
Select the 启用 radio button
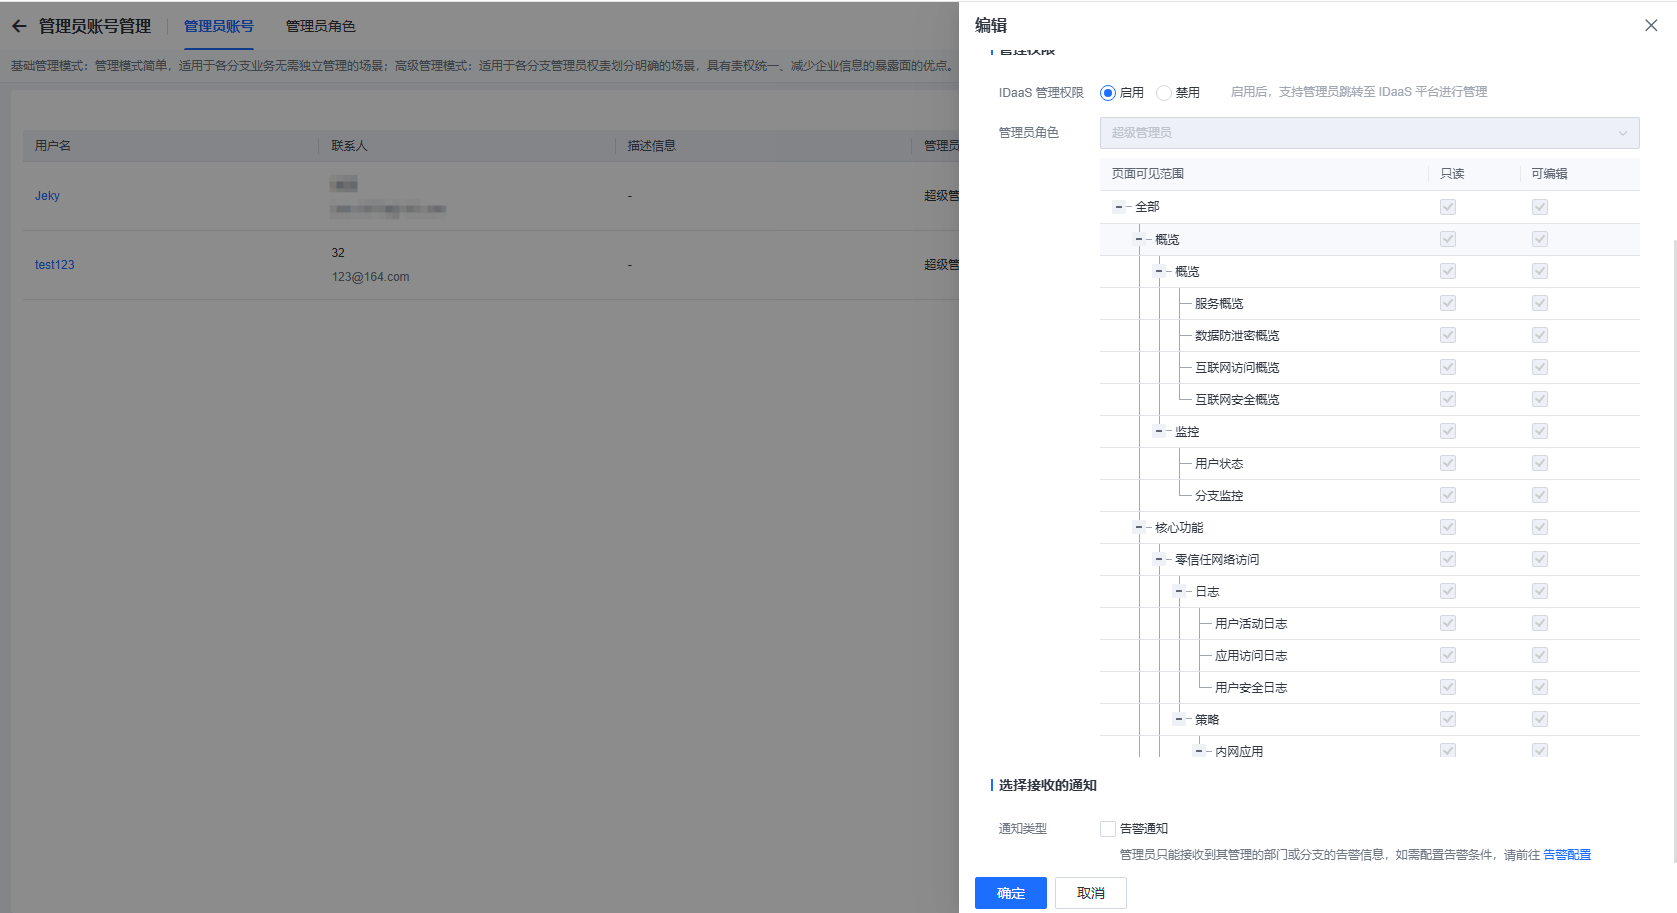[x=1108, y=93]
